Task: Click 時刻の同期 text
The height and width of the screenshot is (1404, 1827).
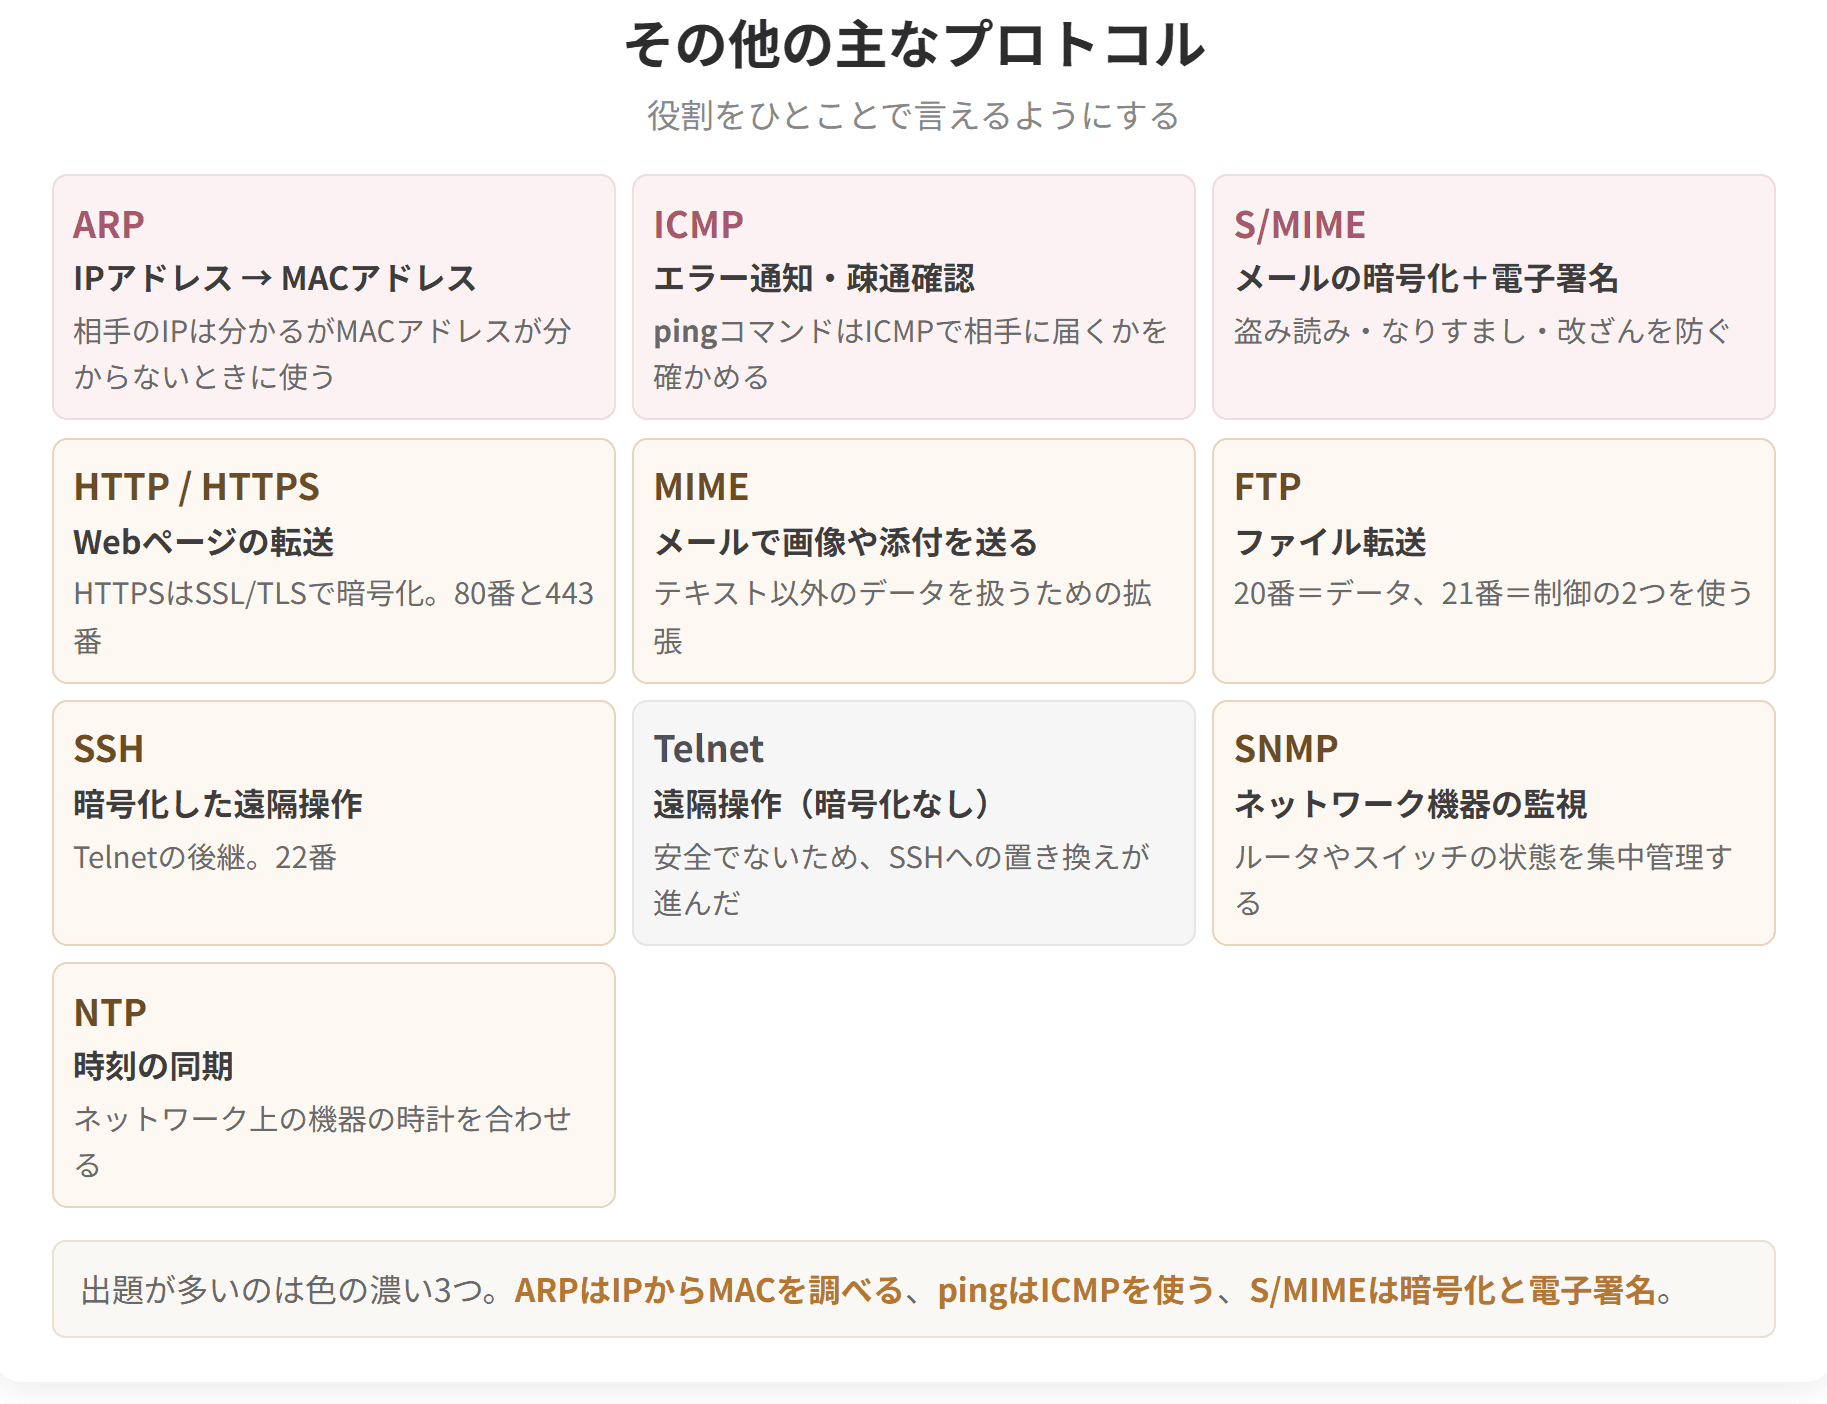Action: point(153,1066)
